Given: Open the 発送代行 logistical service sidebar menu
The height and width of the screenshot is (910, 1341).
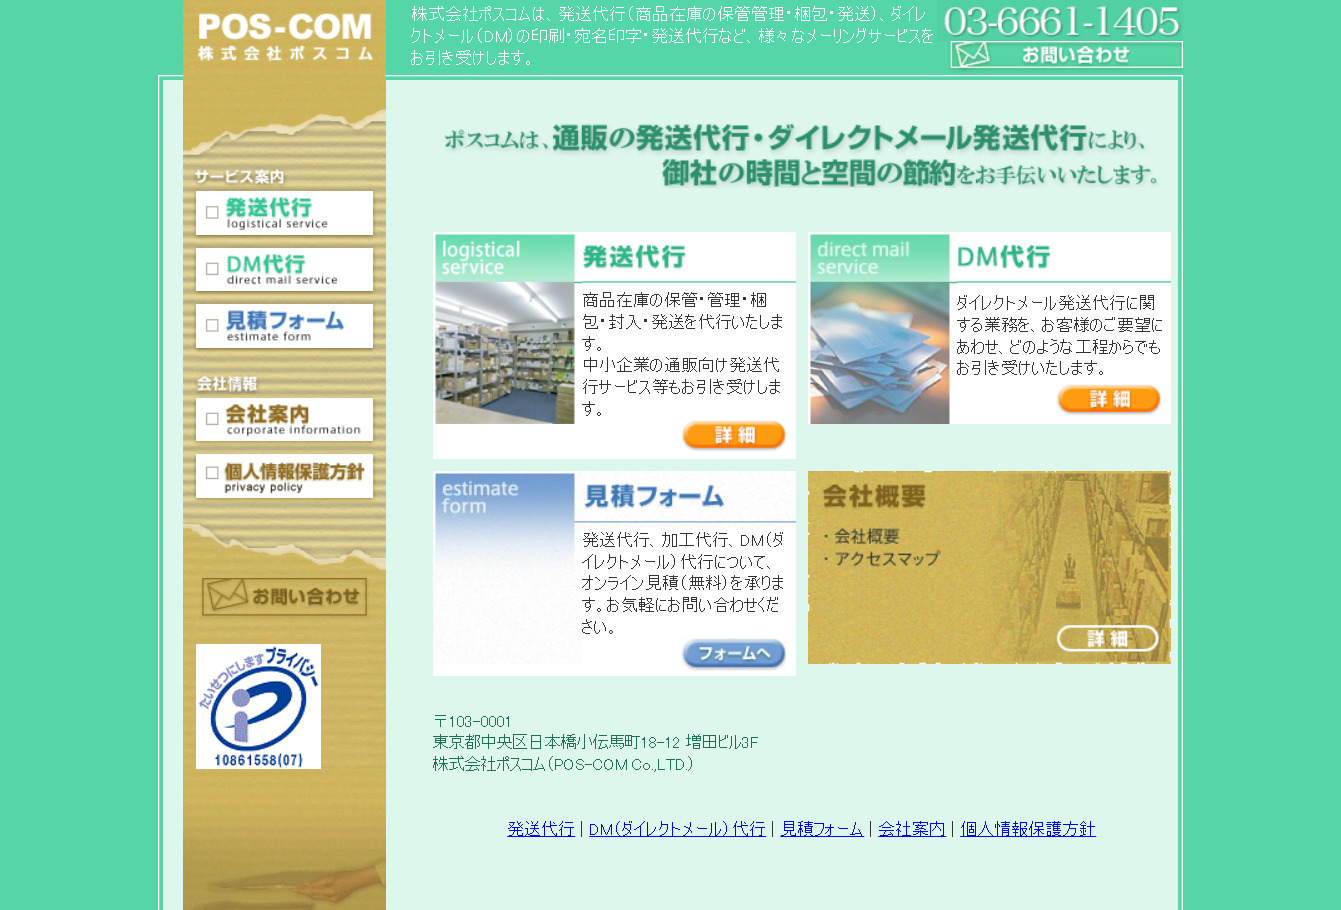Looking at the screenshot, I should click(284, 213).
